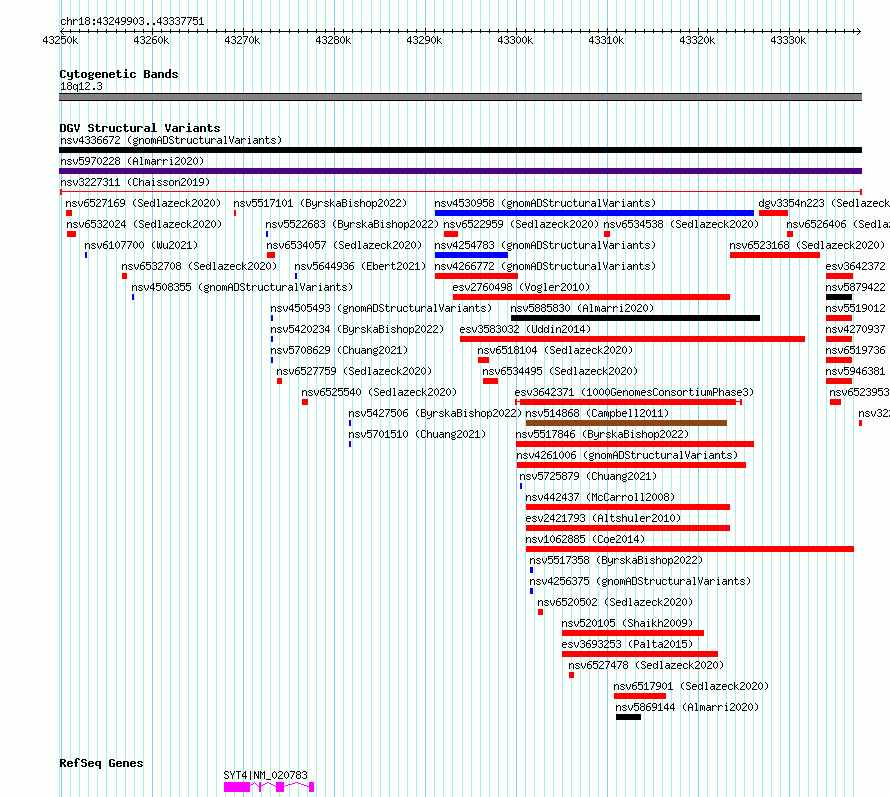Image resolution: width=890 pixels, height=797 pixels.
Task: Select the red esv2760498 variant bar
Action: [591, 297]
